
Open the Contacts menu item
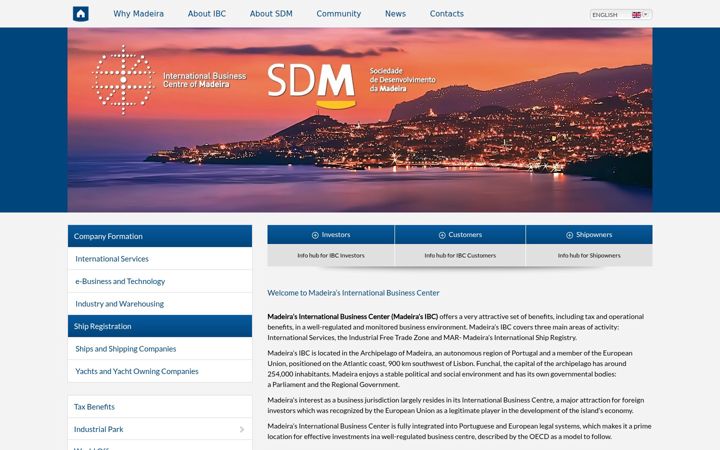(x=446, y=14)
